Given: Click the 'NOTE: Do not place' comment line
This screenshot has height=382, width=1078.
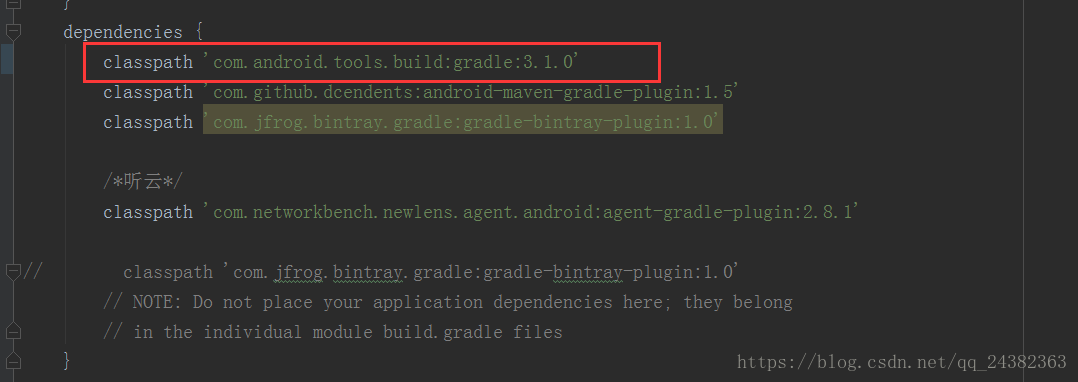Looking at the screenshot, I should (x=448, y=302).
